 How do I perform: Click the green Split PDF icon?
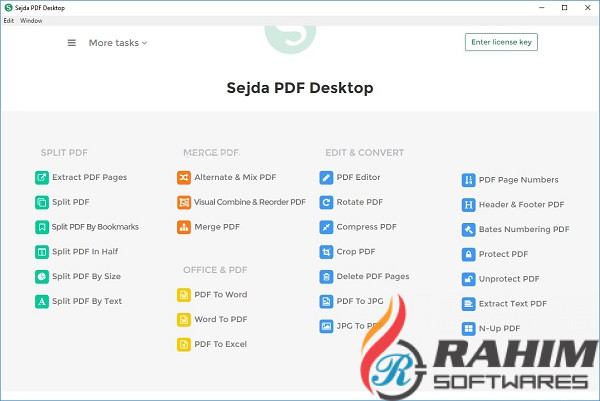(x=42, y=202)
